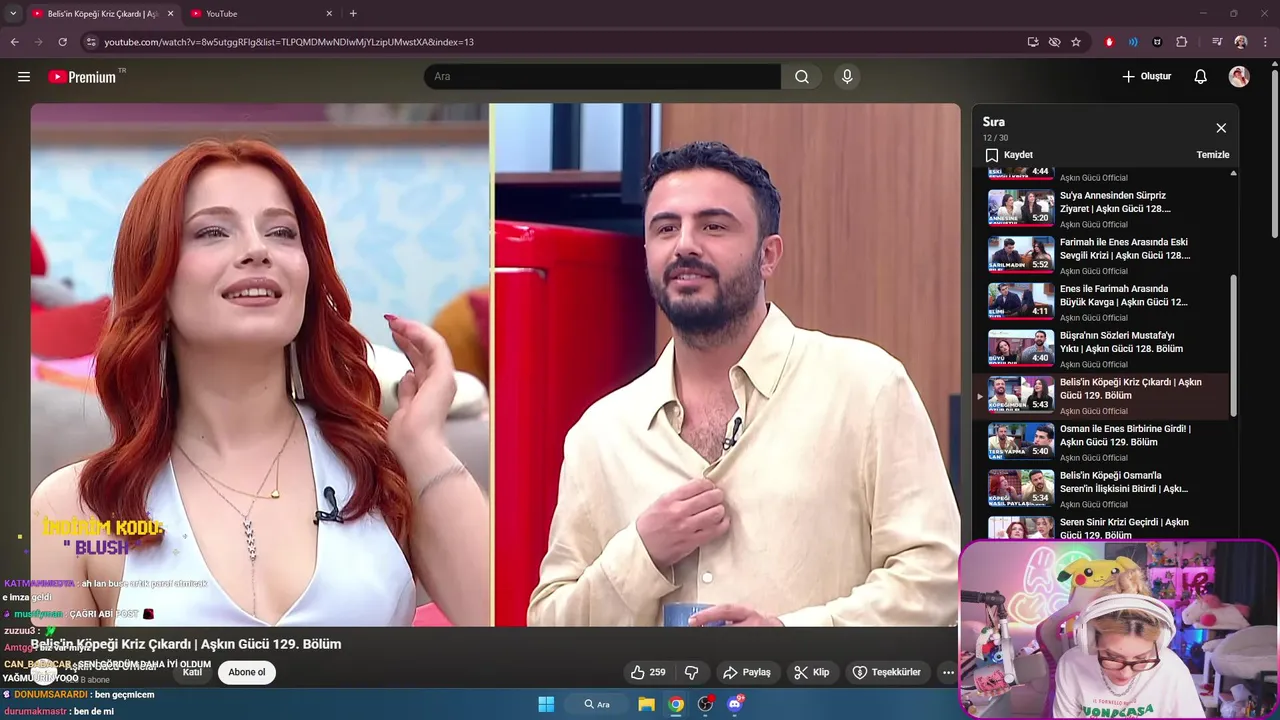Switch to the YouTube browser tab
Image resolution: width=1280 pixels, height=720 pixels.
point(260,14)
